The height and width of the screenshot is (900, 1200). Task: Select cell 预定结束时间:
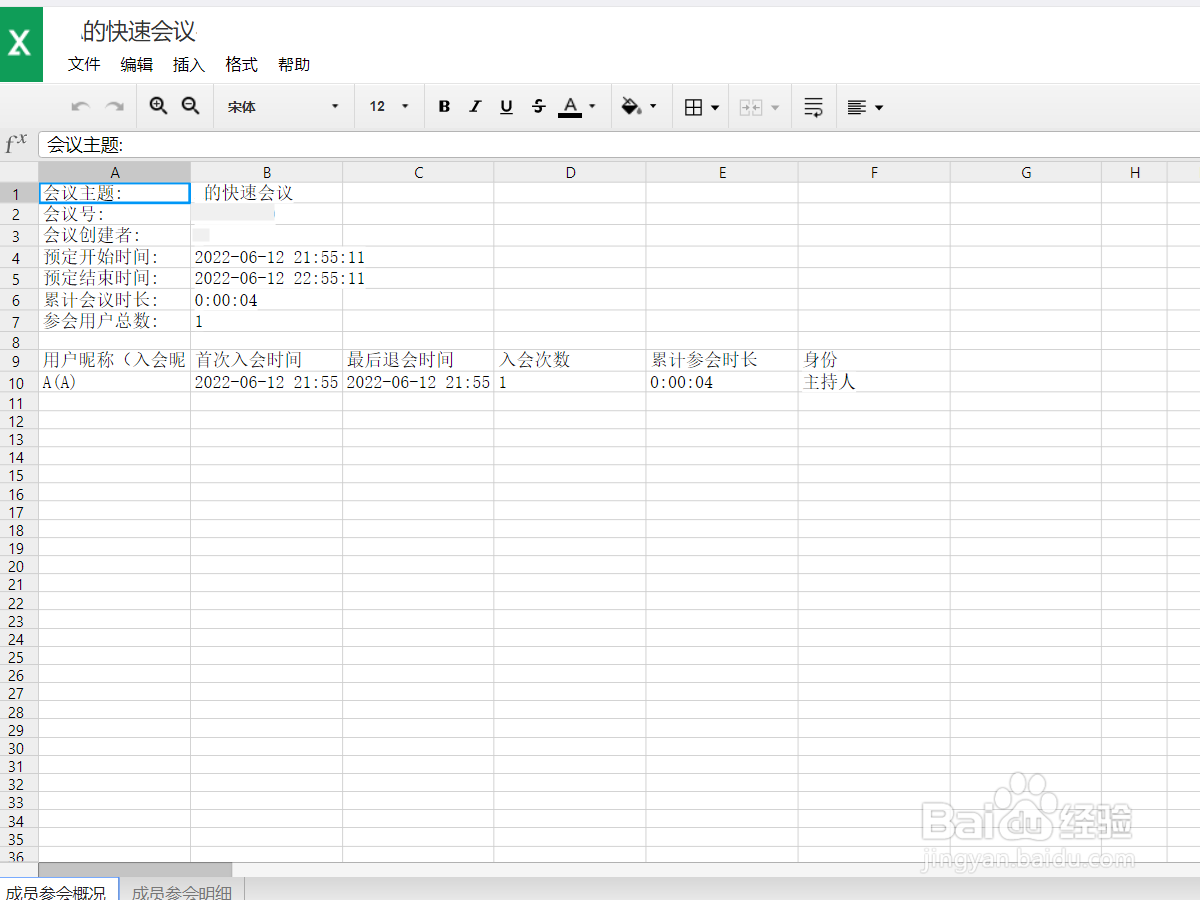click(114, 278)
